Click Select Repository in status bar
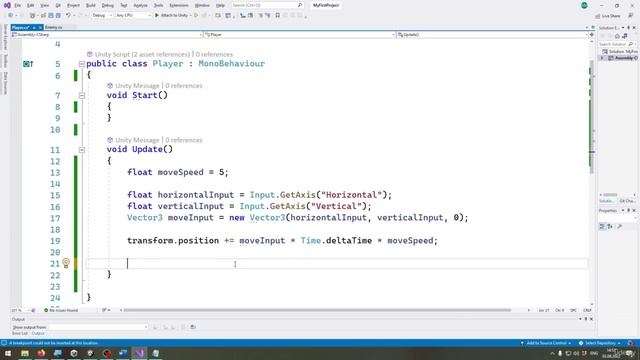The image size is (640, 360). (599, 343)
